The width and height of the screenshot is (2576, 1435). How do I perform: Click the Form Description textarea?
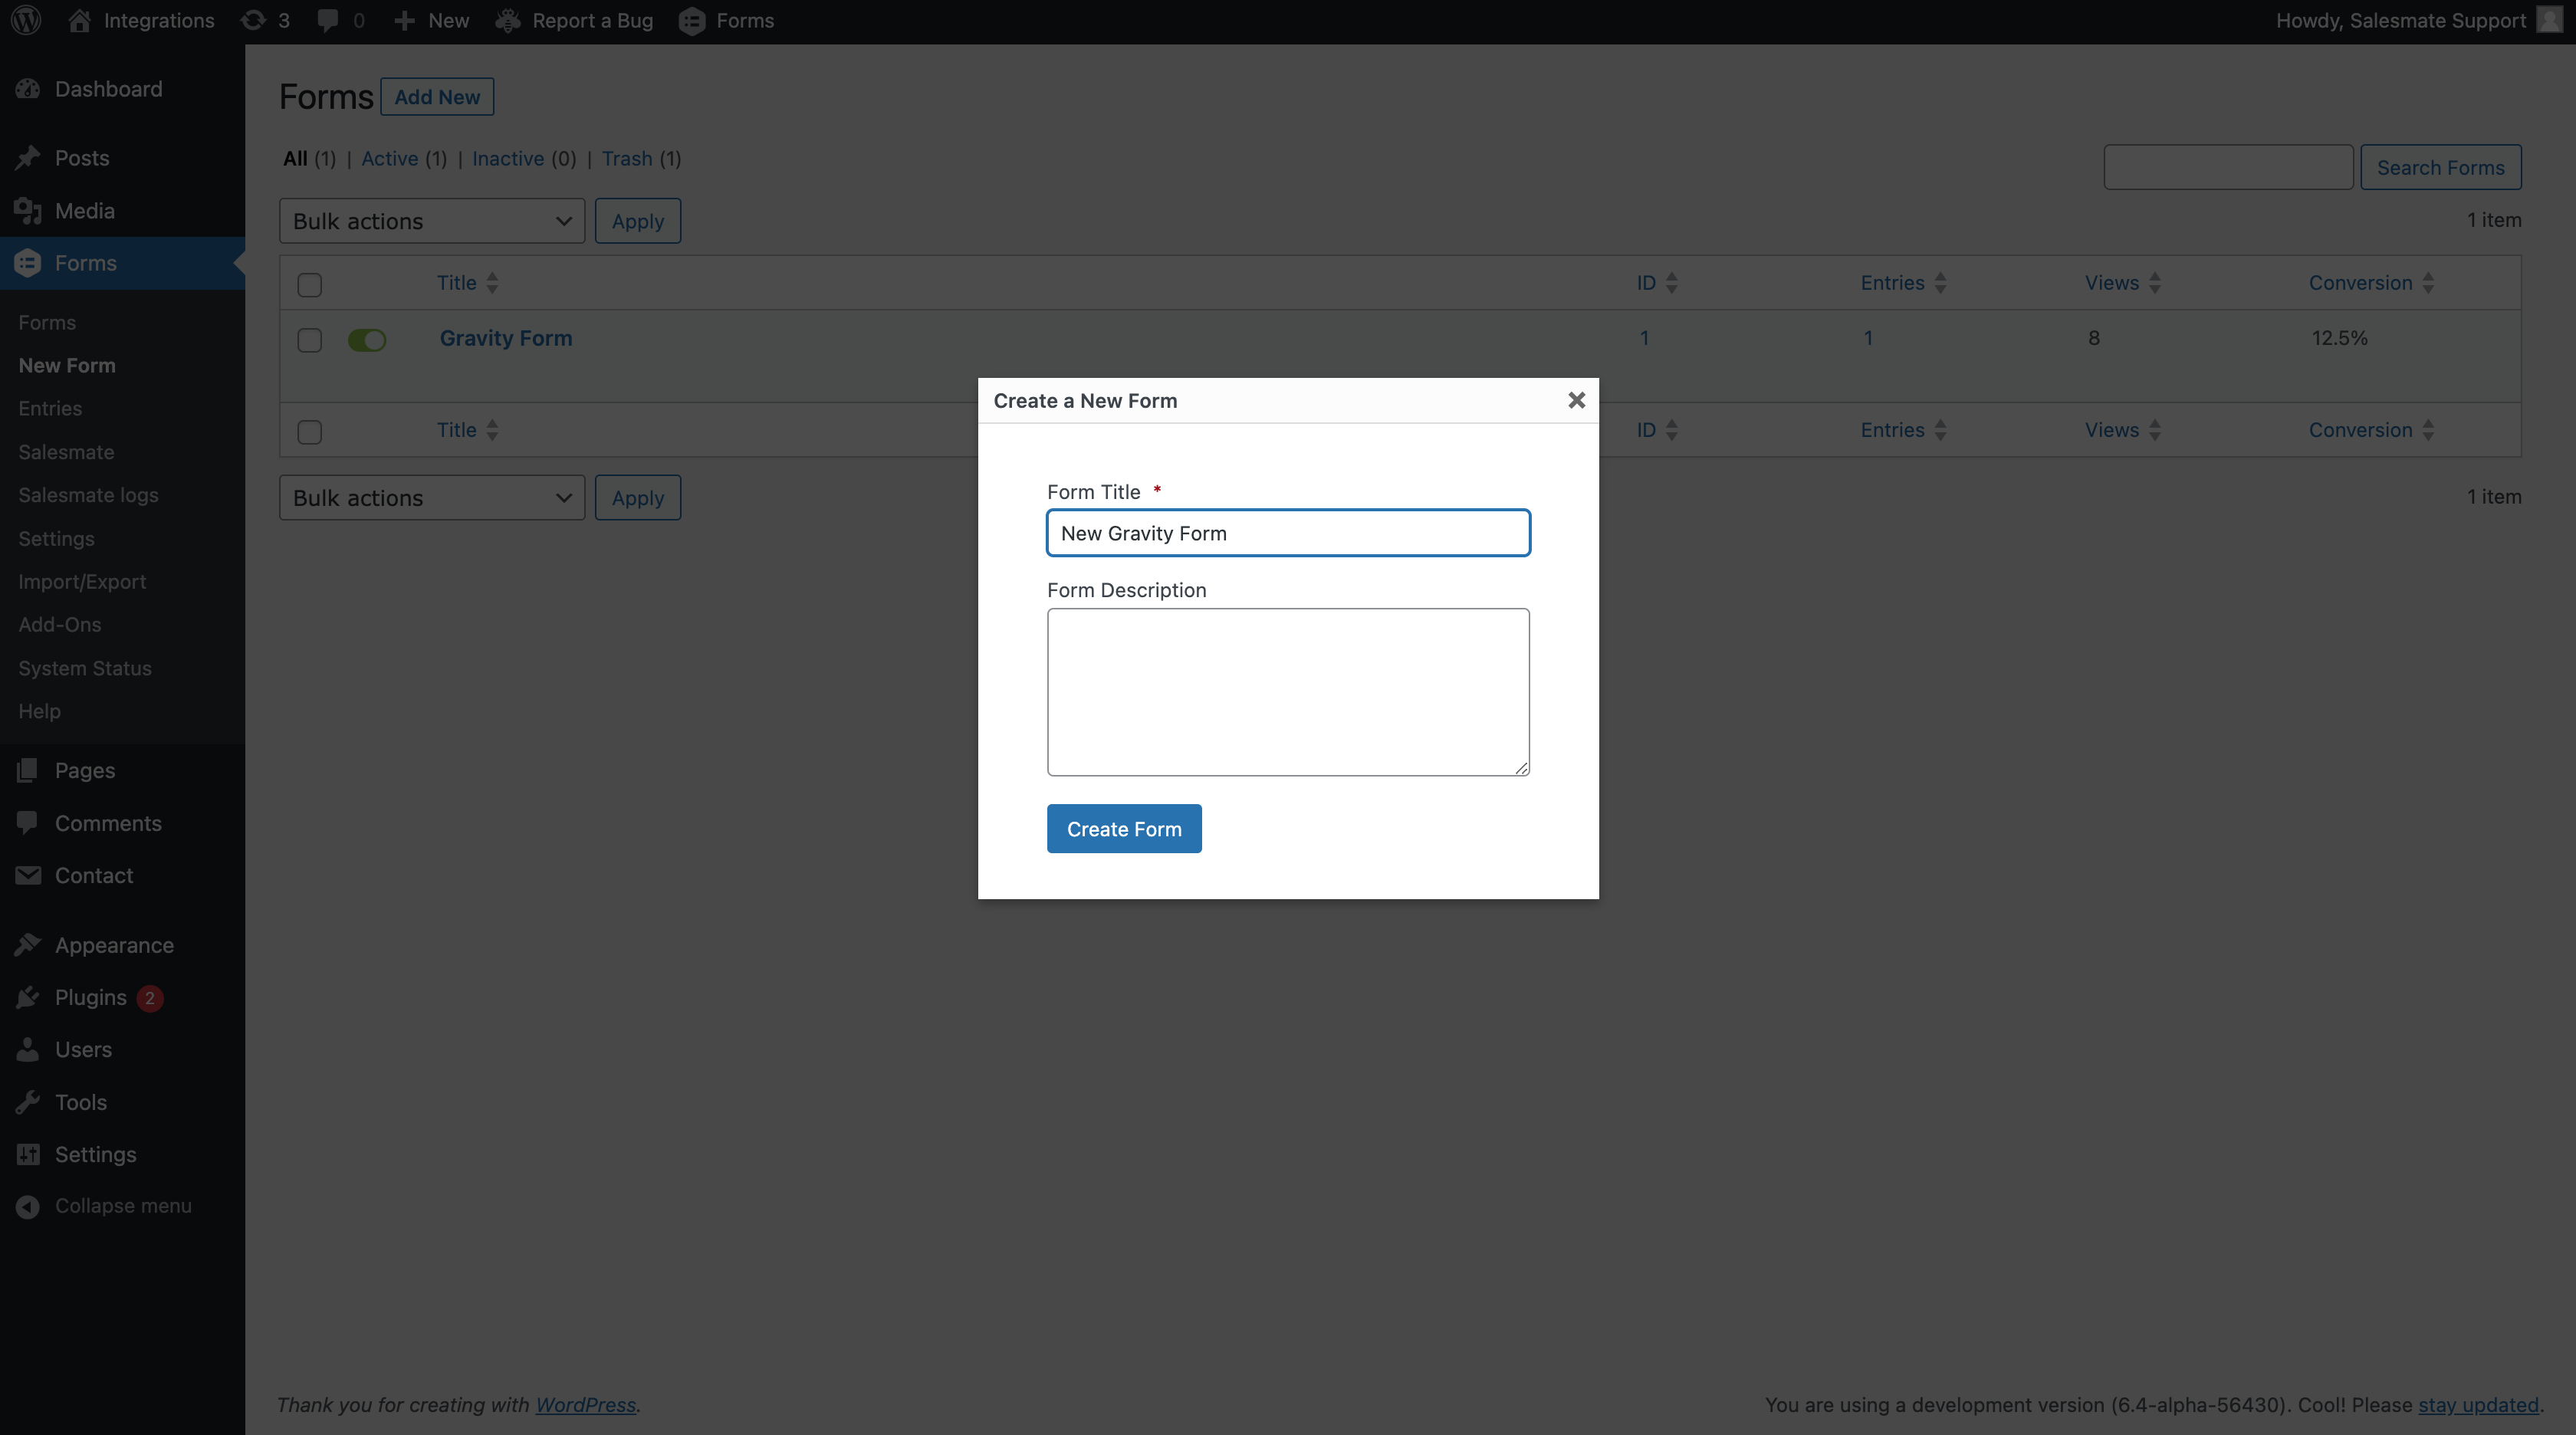(1288, 692)
